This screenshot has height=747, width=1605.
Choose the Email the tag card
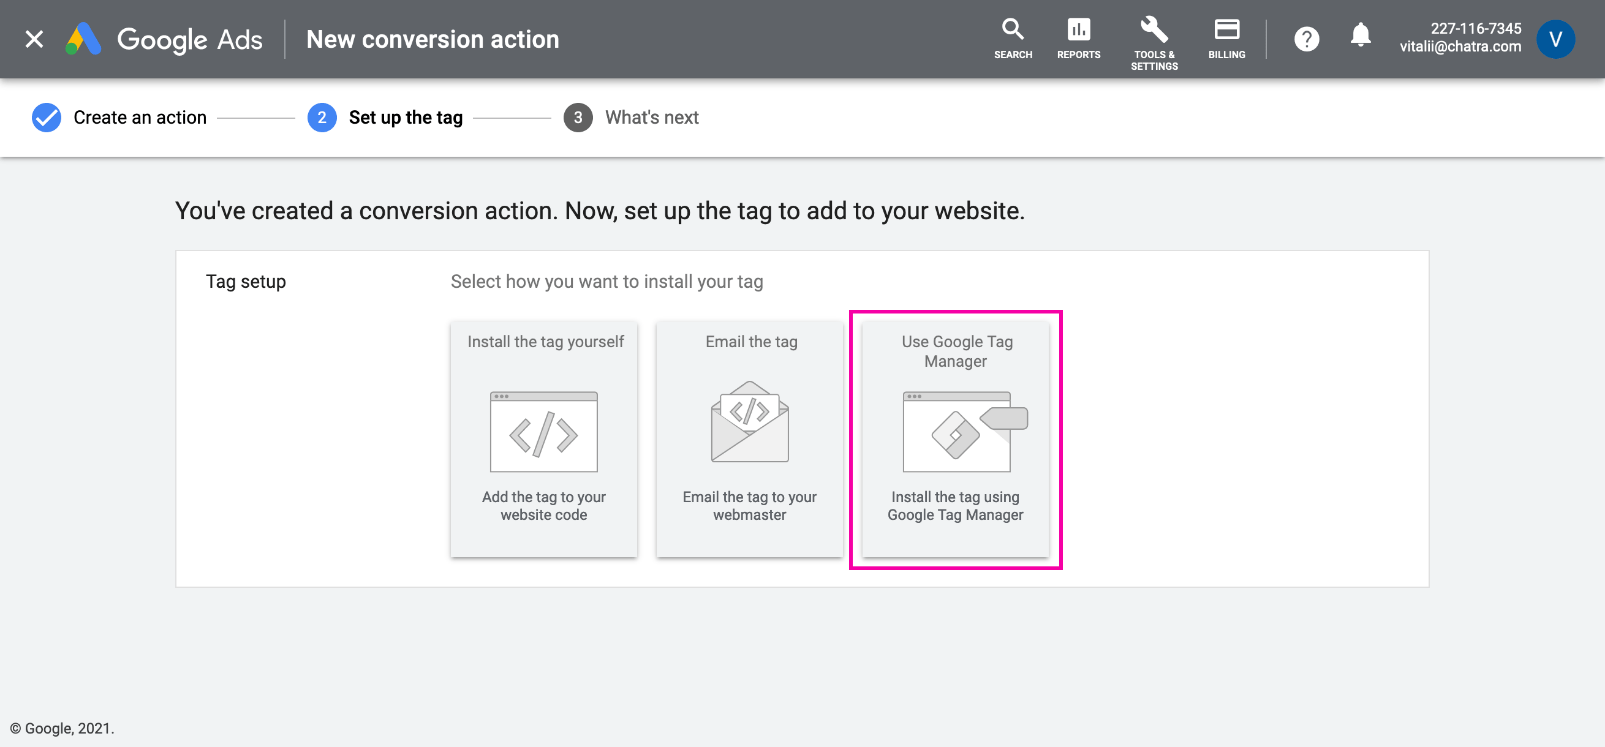point(750,438)
